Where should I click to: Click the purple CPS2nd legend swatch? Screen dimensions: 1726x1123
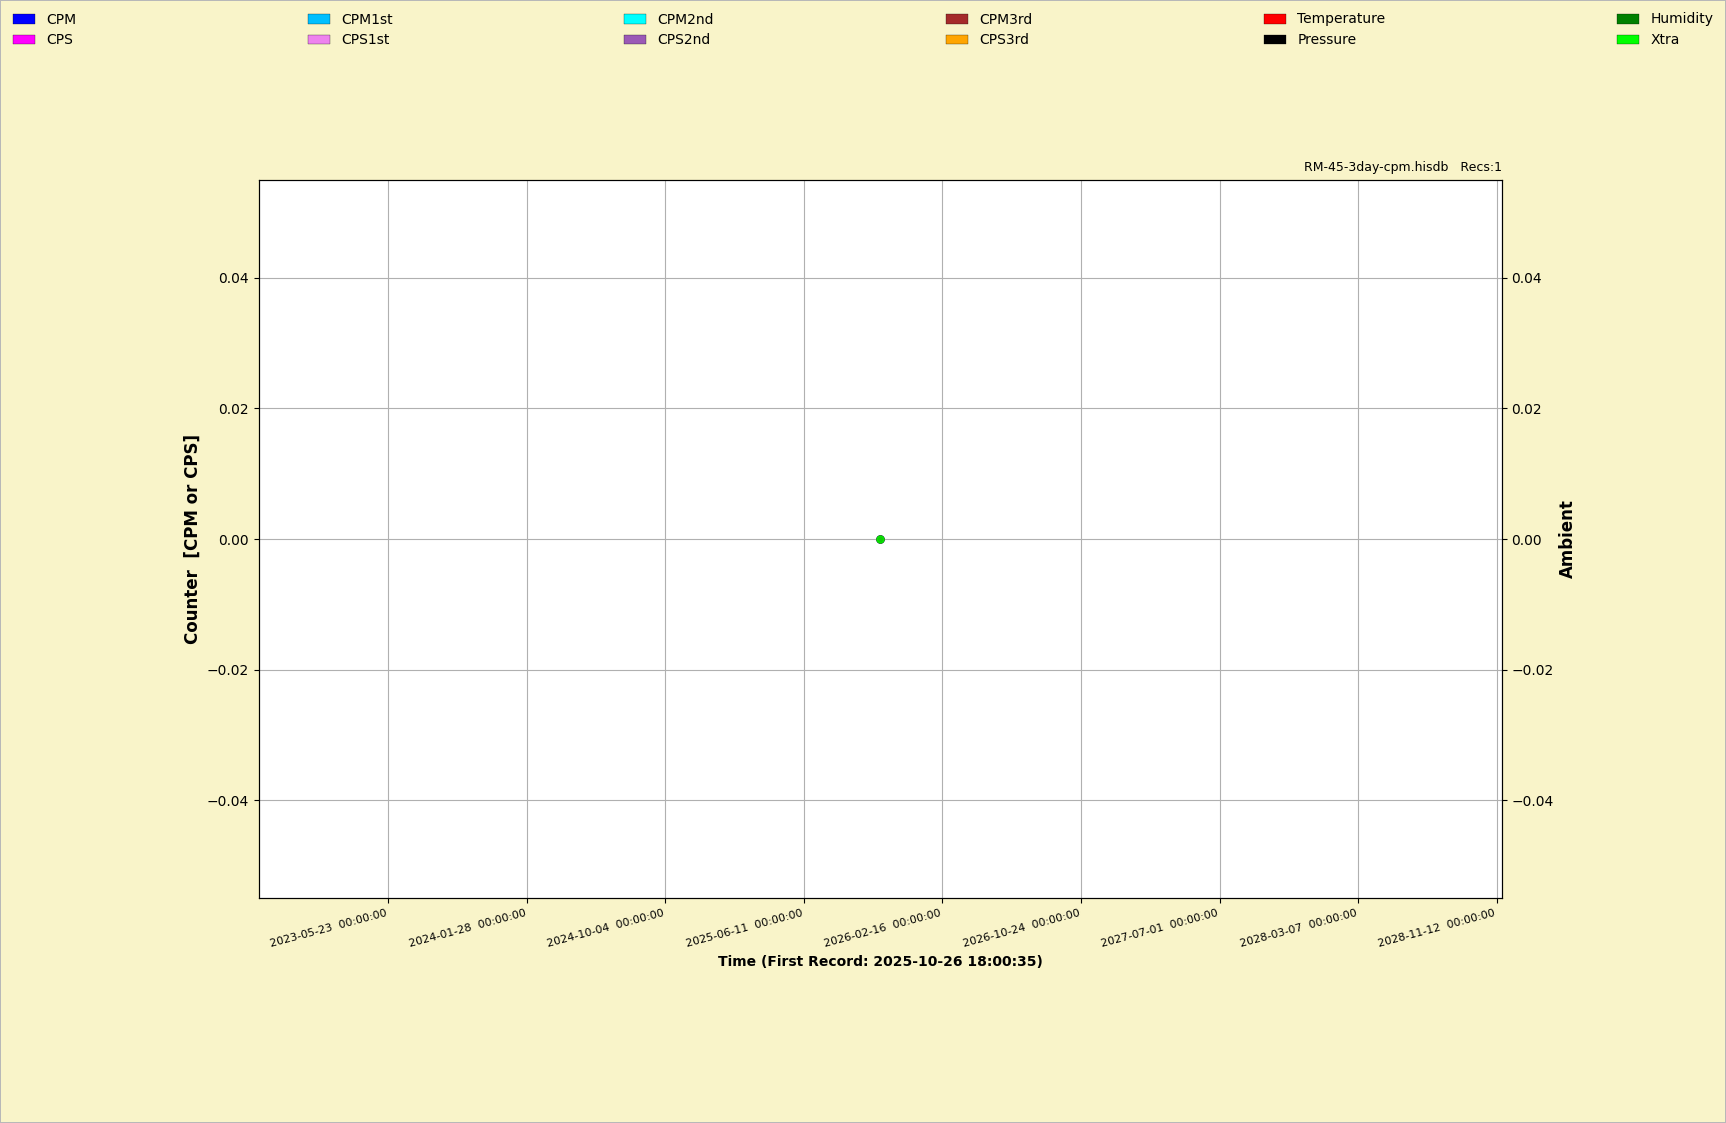point(635,40)
